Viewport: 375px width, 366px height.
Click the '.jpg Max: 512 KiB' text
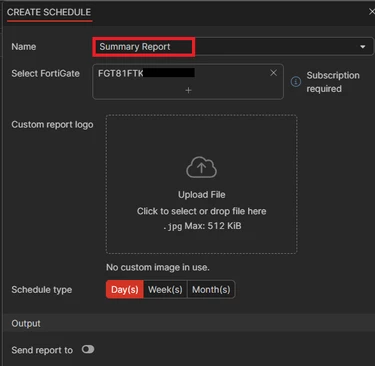coord(202,226)
